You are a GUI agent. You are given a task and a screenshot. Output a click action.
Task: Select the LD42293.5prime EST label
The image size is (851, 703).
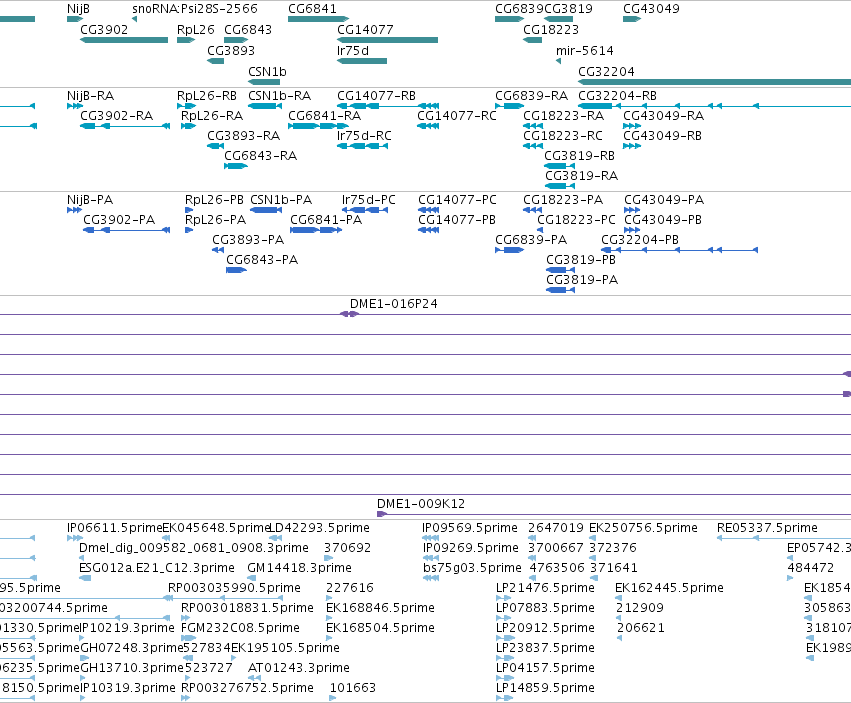[x=319, y=528]
